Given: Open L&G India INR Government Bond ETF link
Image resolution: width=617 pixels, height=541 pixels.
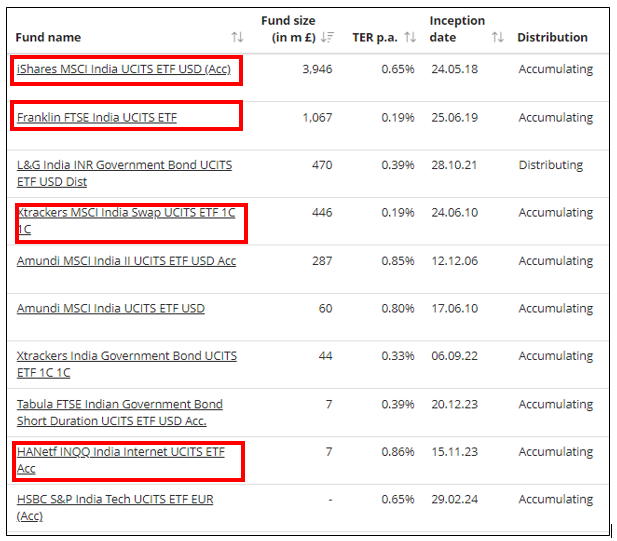Looking at the screenshot, I should coord(124,174).
